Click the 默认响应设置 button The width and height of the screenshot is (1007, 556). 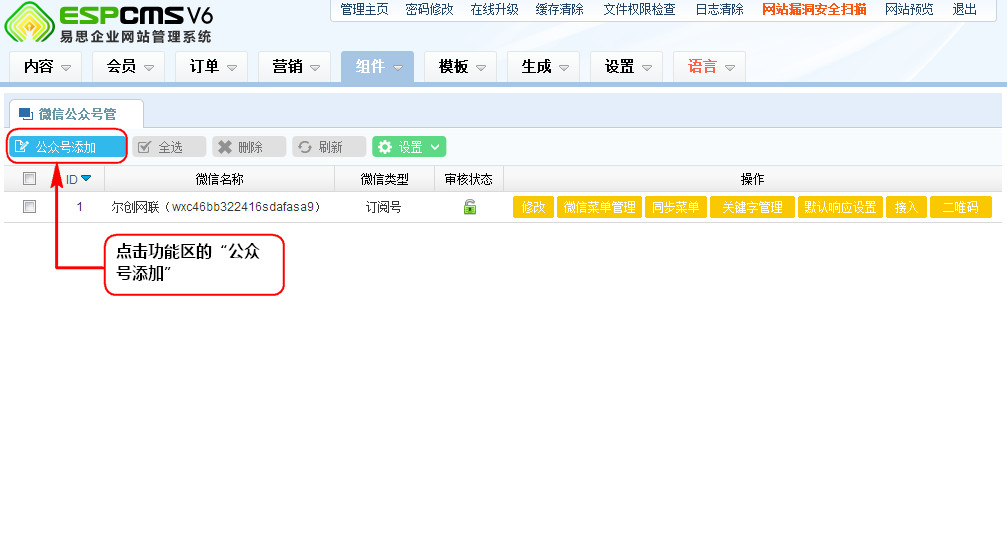[840, 207]
